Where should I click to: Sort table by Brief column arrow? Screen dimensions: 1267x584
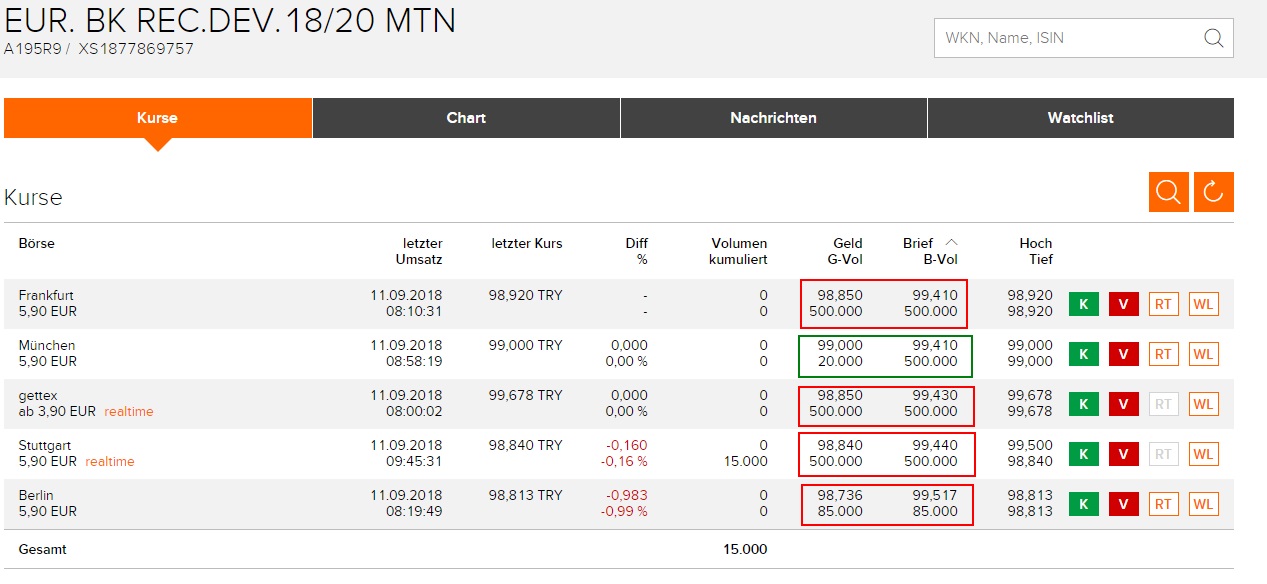pyautogui.click(x=951, y=243)
